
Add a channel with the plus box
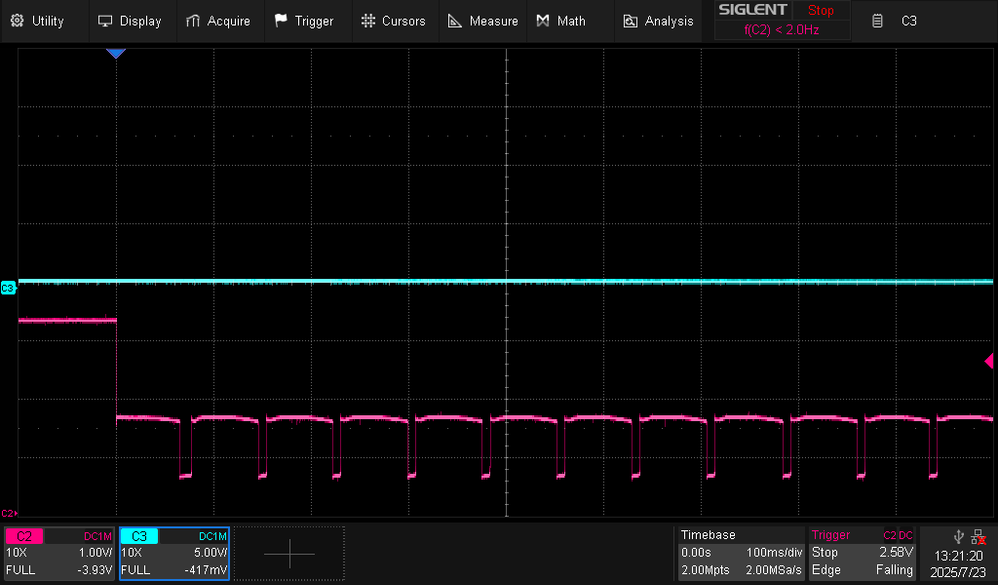[290, 553]
